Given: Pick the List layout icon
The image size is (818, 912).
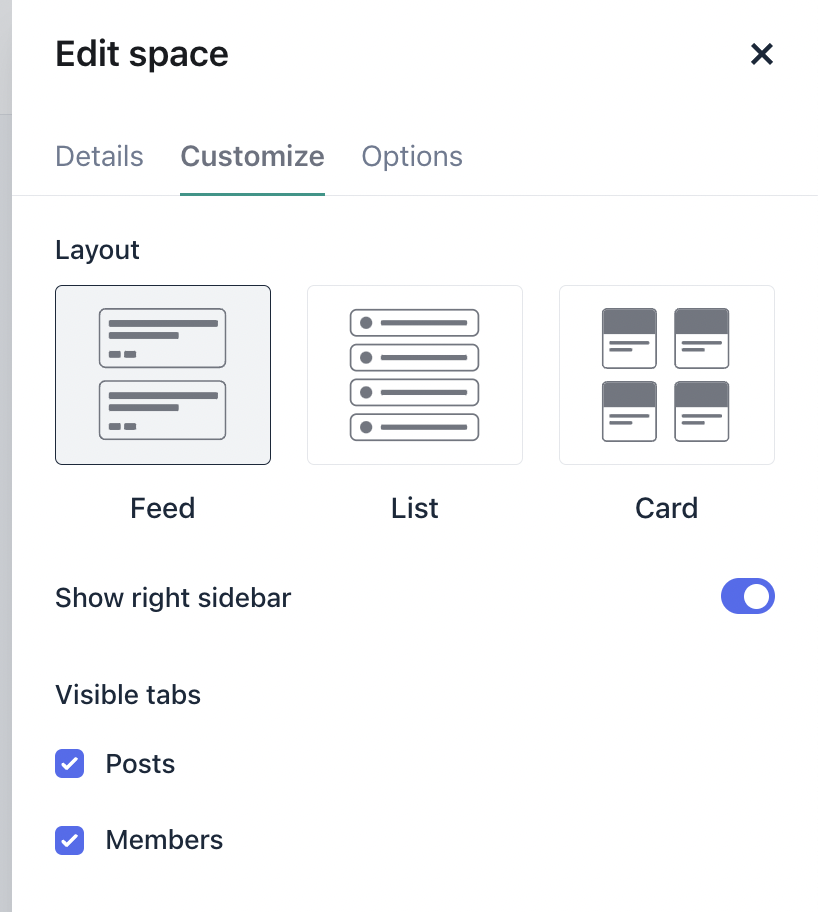Looking at the screenshot, I should point(415,375).
